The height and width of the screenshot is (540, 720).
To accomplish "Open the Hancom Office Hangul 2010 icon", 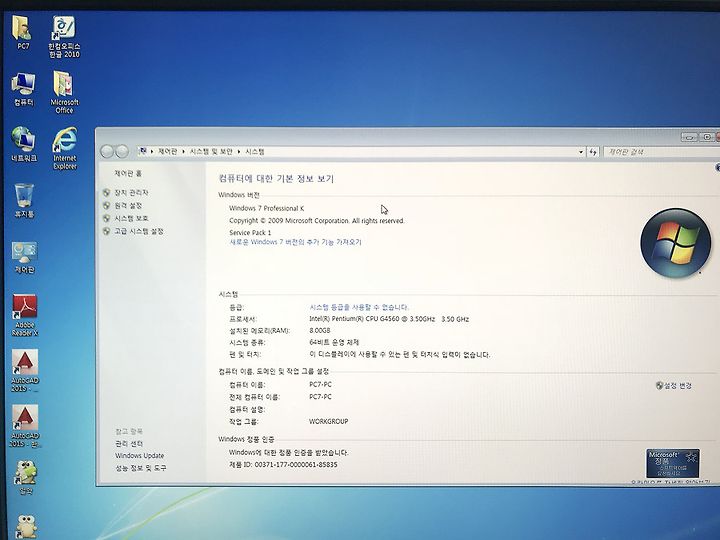I will tap(64, 37).
